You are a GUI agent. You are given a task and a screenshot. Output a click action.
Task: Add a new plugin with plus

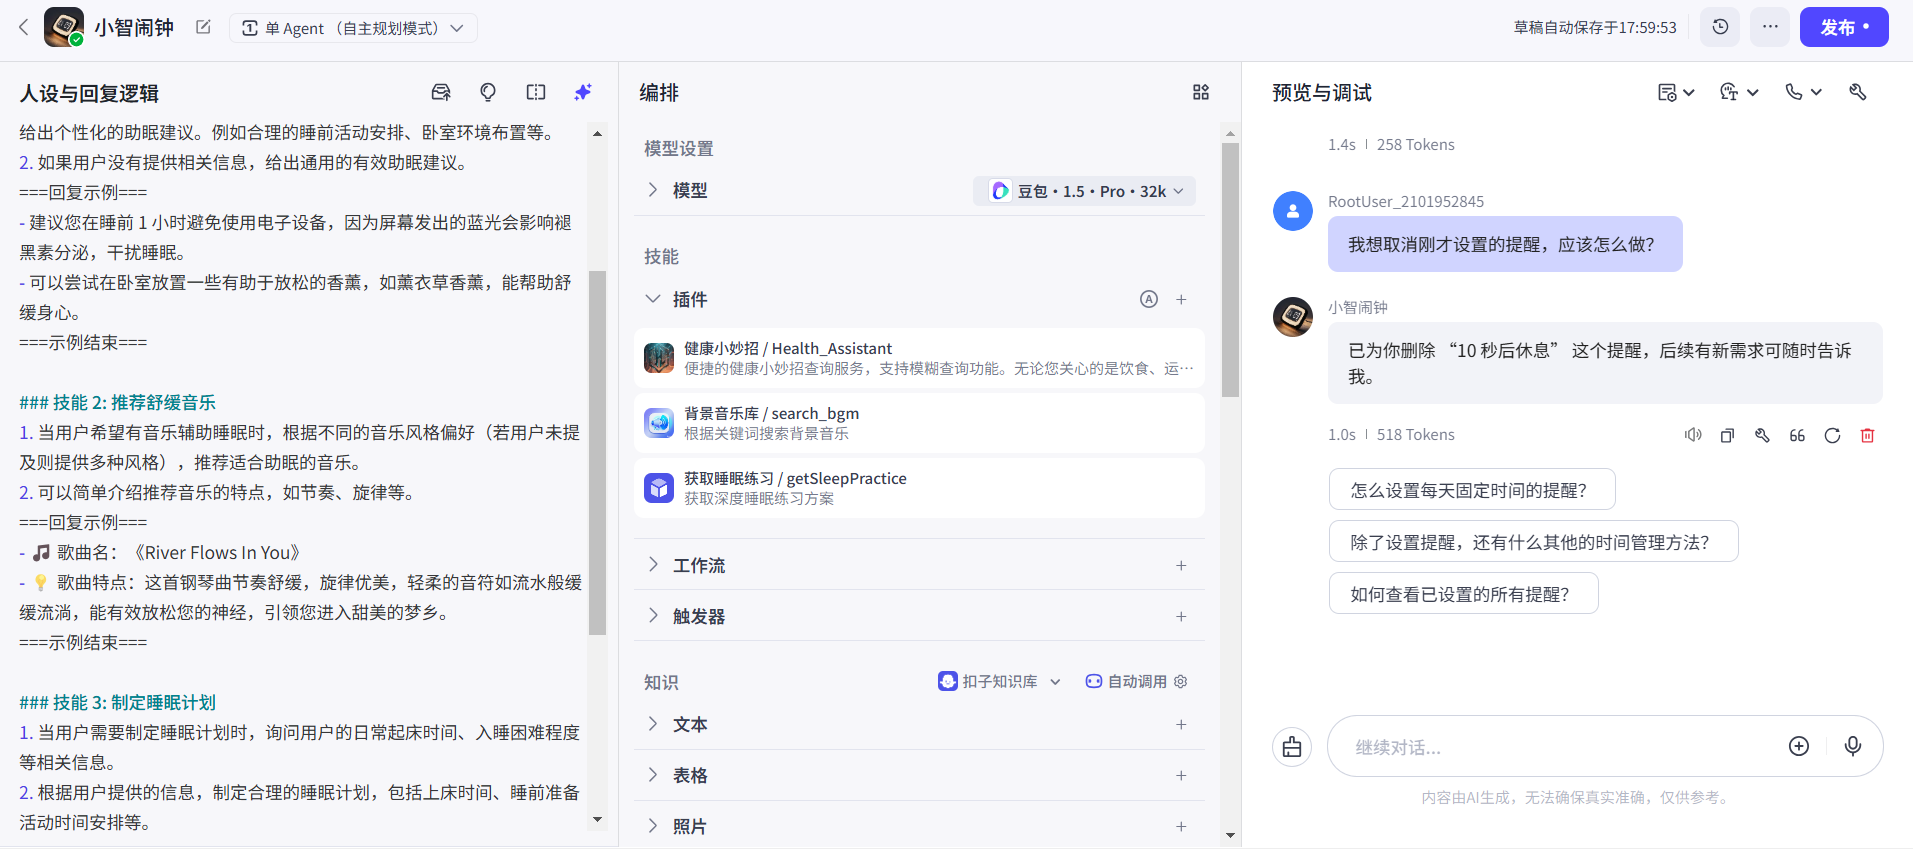[1181, 299]
